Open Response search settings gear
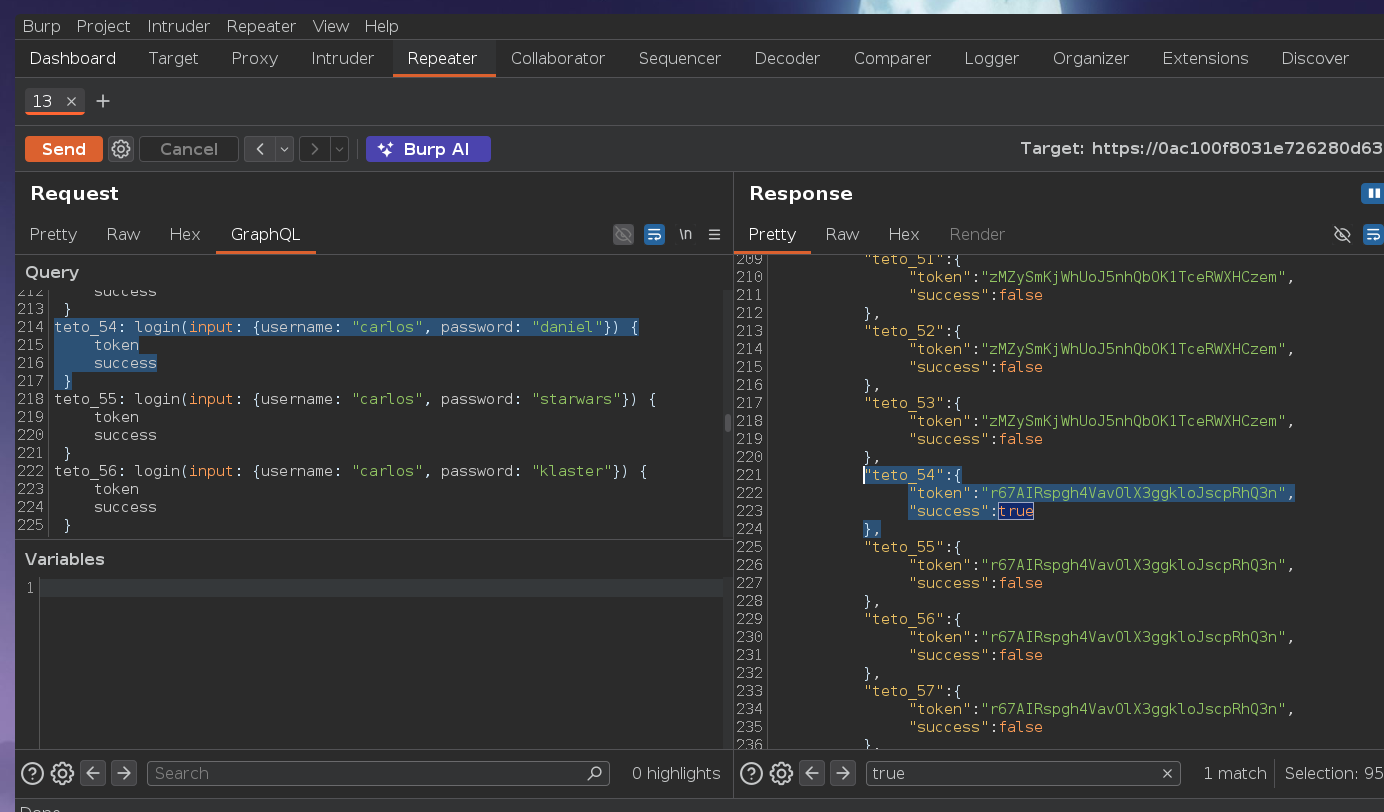 click(x=781, y=773)
